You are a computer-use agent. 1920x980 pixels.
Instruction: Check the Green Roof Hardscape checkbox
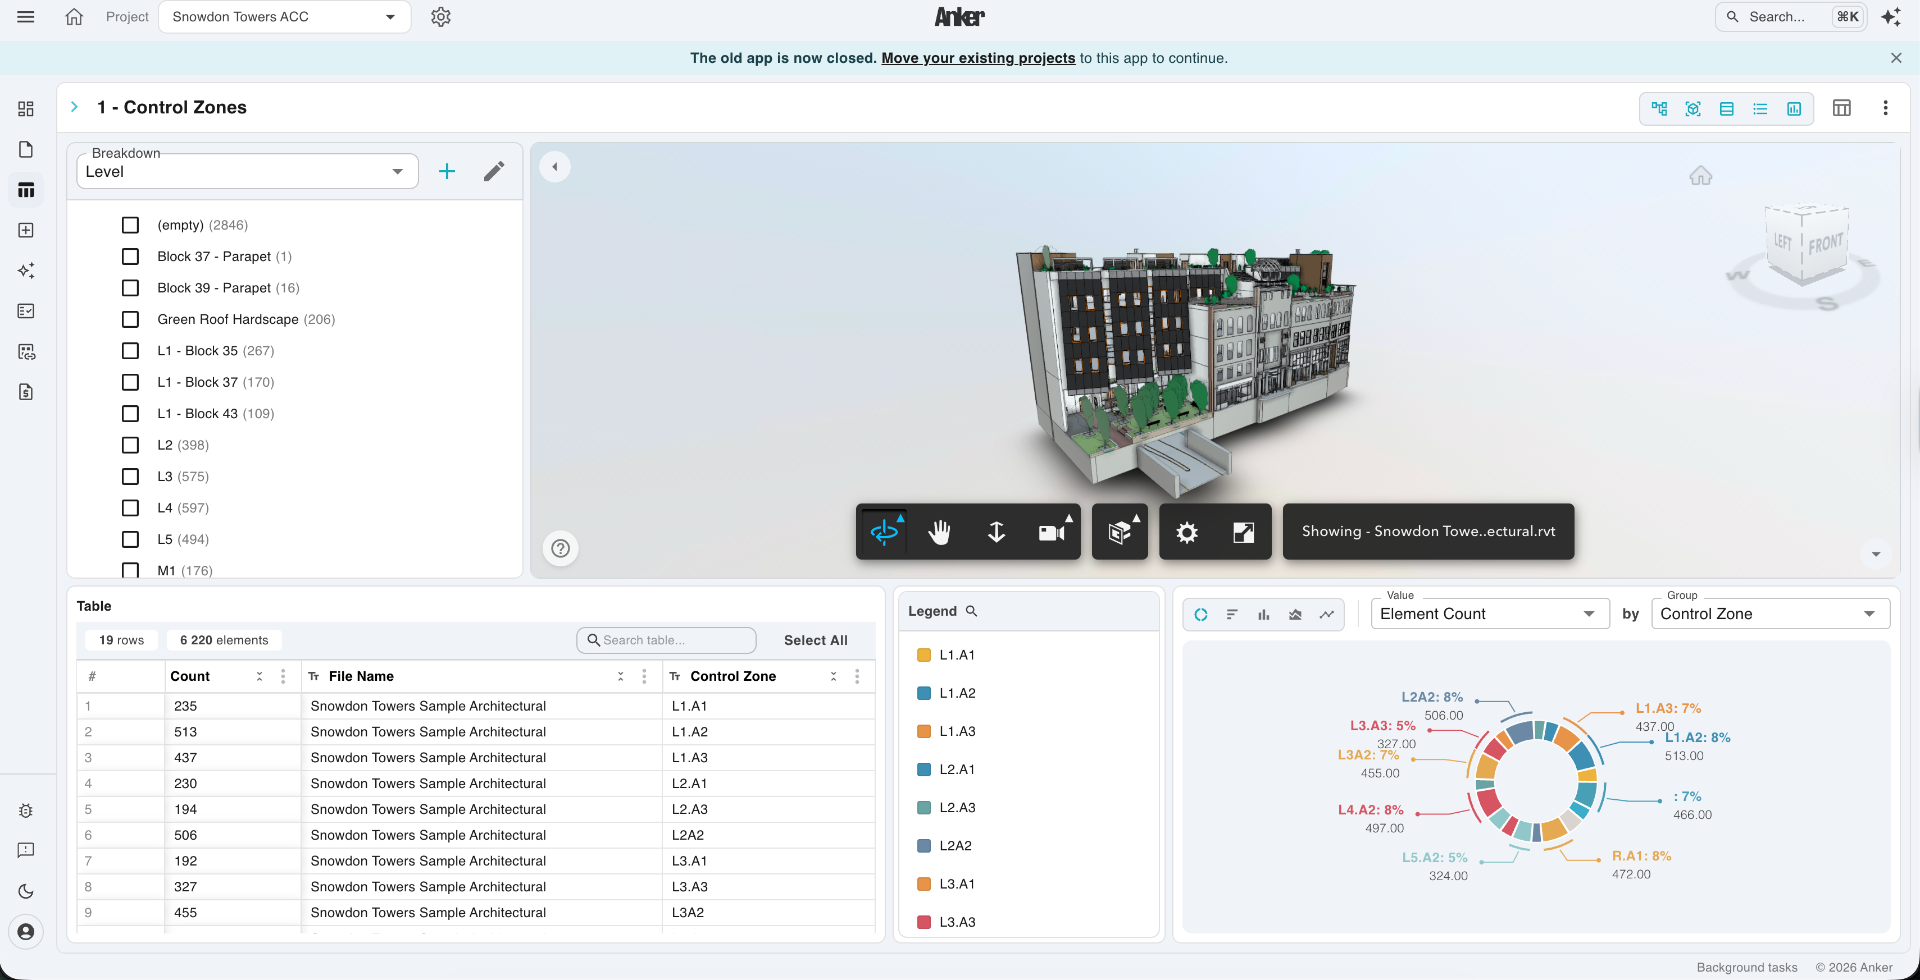coord(130,319)
